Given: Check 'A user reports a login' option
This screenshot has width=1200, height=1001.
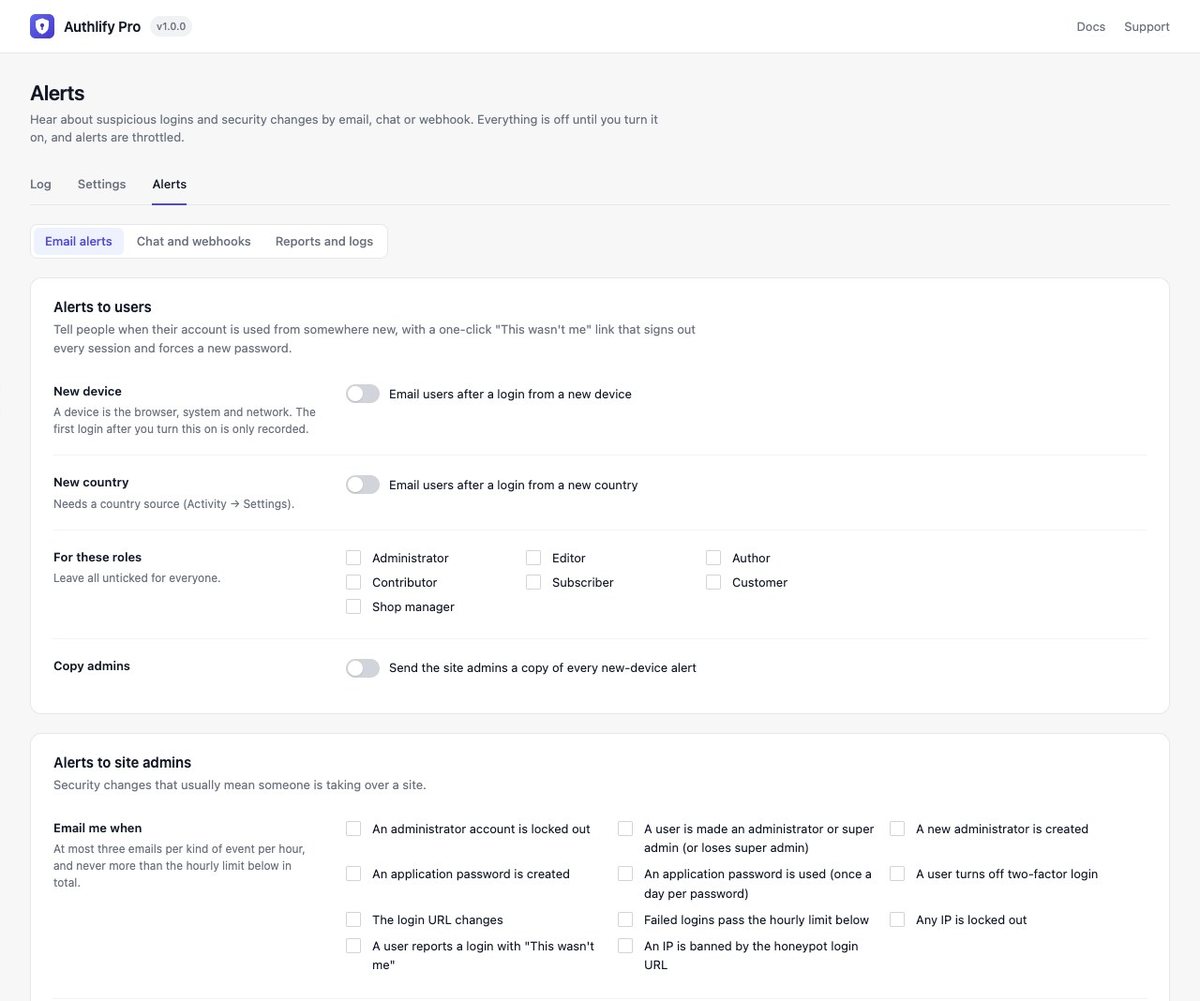Looking at the screenshot, I should point(353,946).
